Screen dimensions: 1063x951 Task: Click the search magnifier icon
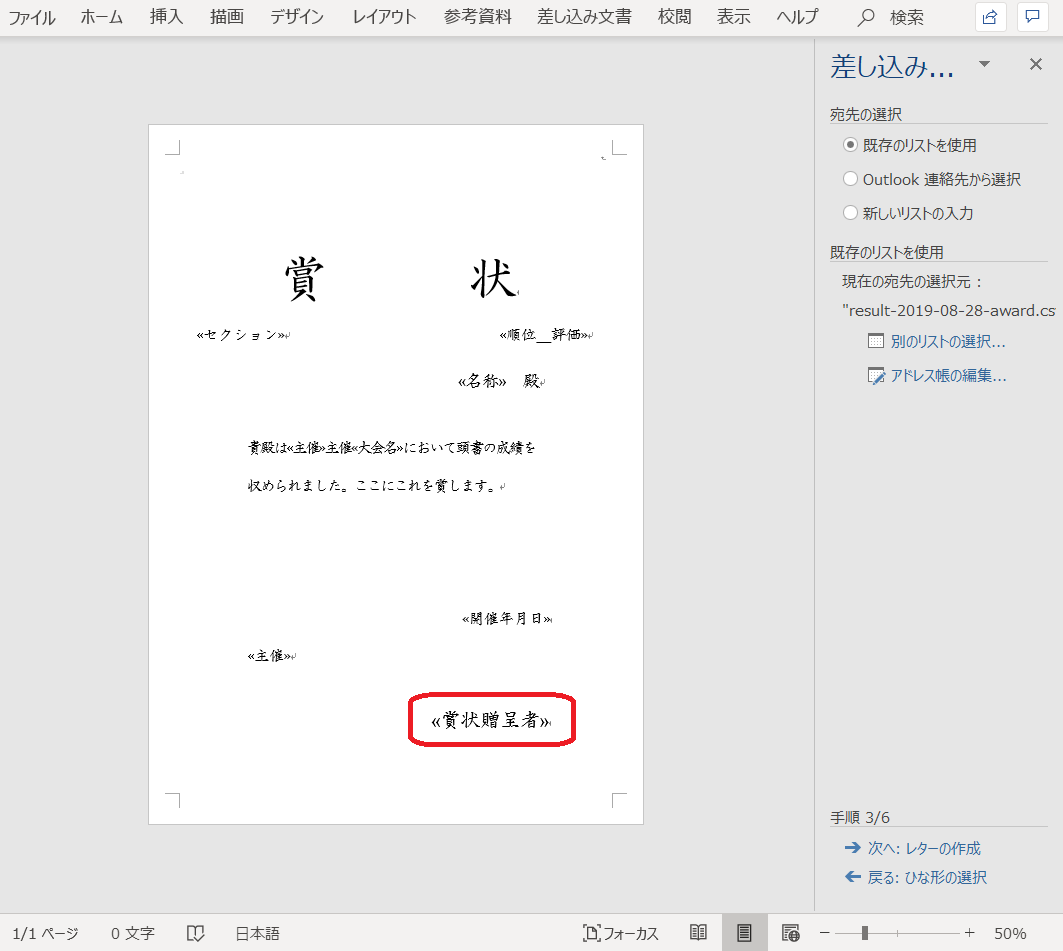point(867,17)
